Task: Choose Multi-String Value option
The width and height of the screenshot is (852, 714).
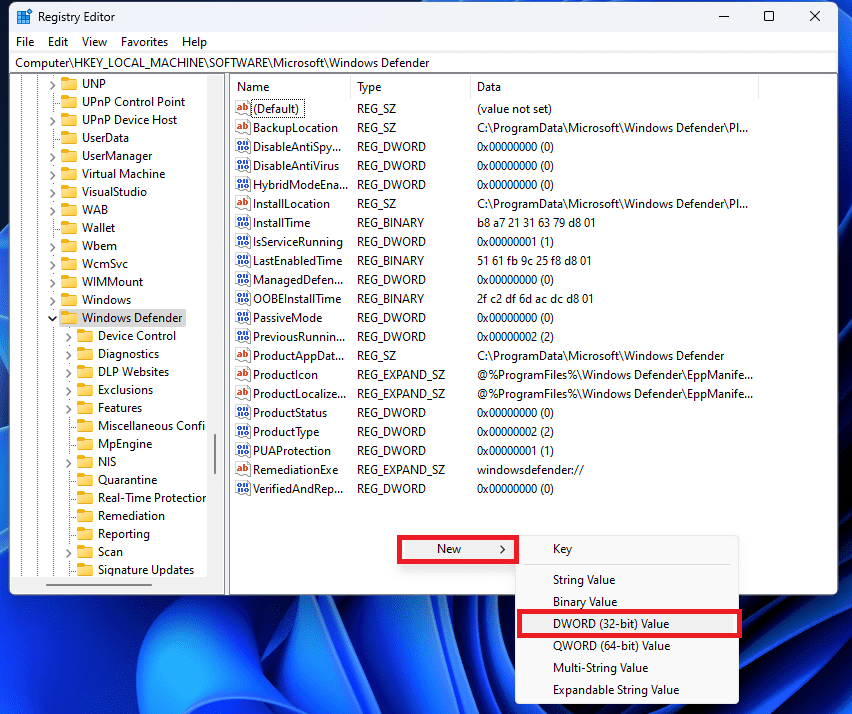Action: click(x=627, y=668)
